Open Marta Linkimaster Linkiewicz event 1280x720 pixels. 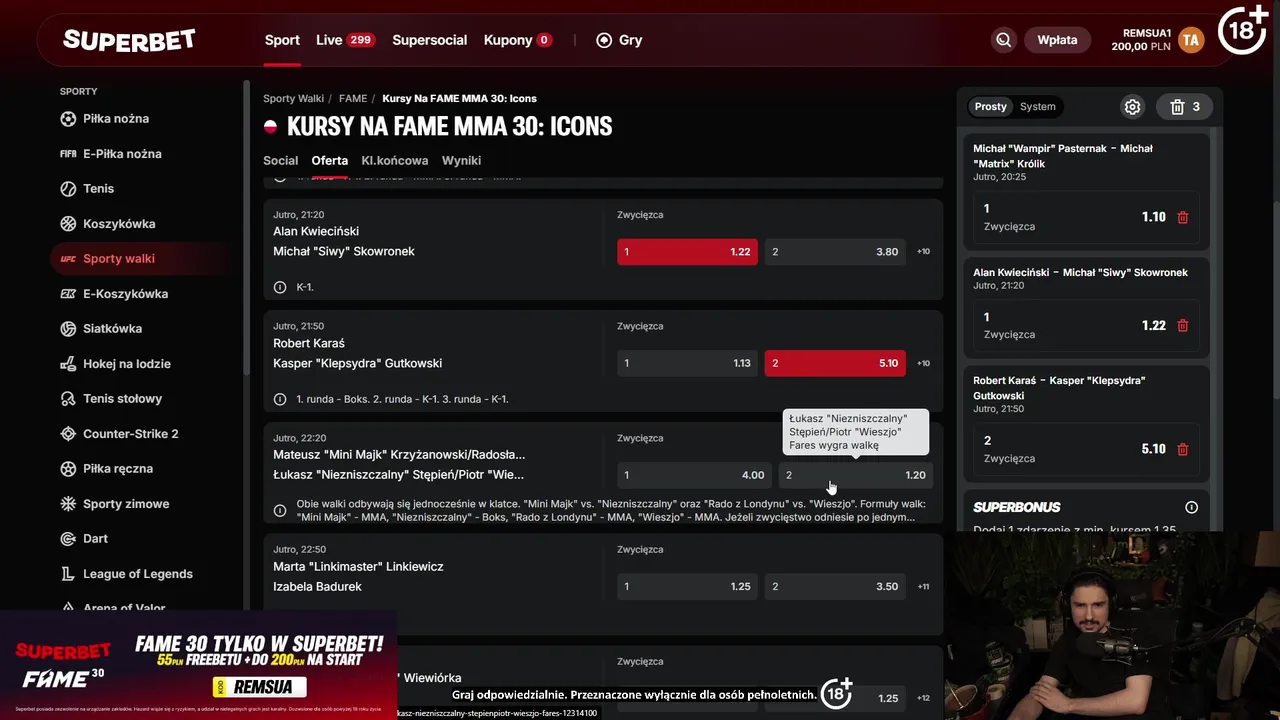pos(358,567)
